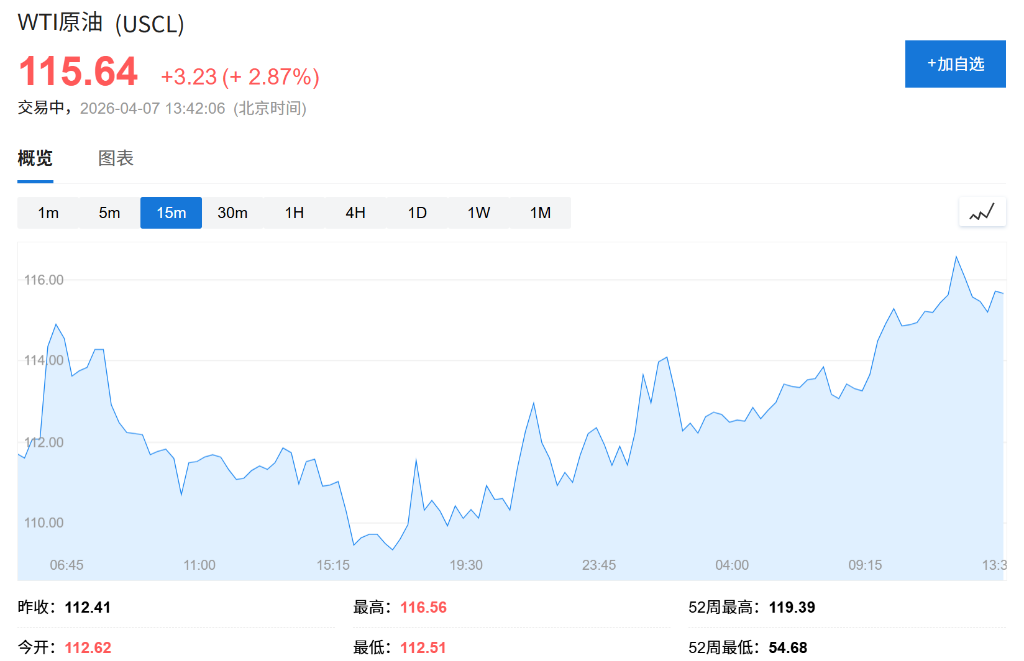Switch to daily 1D view

click(417, 212)
